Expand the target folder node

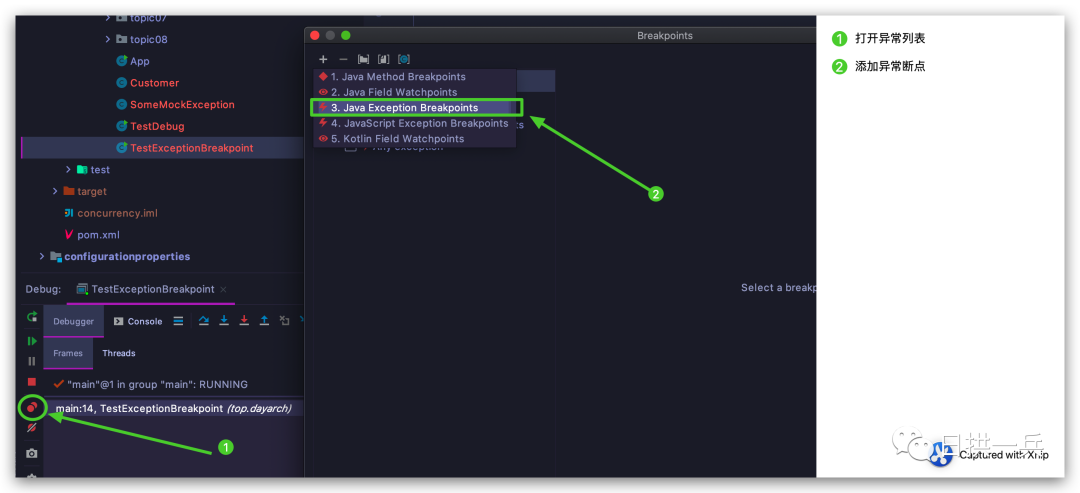(56, 191)
